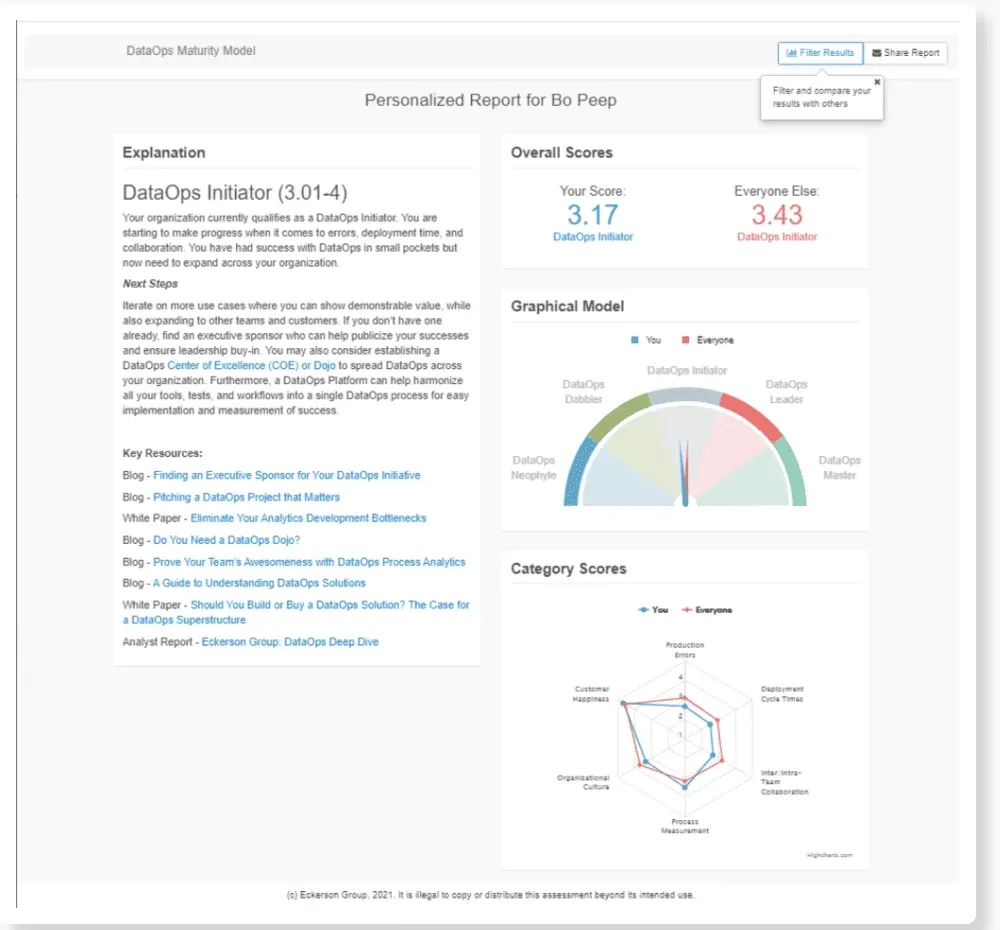1000x930 pixels.
Task: Toggle You series in Category Scores legend
Action: click(653, 610)
